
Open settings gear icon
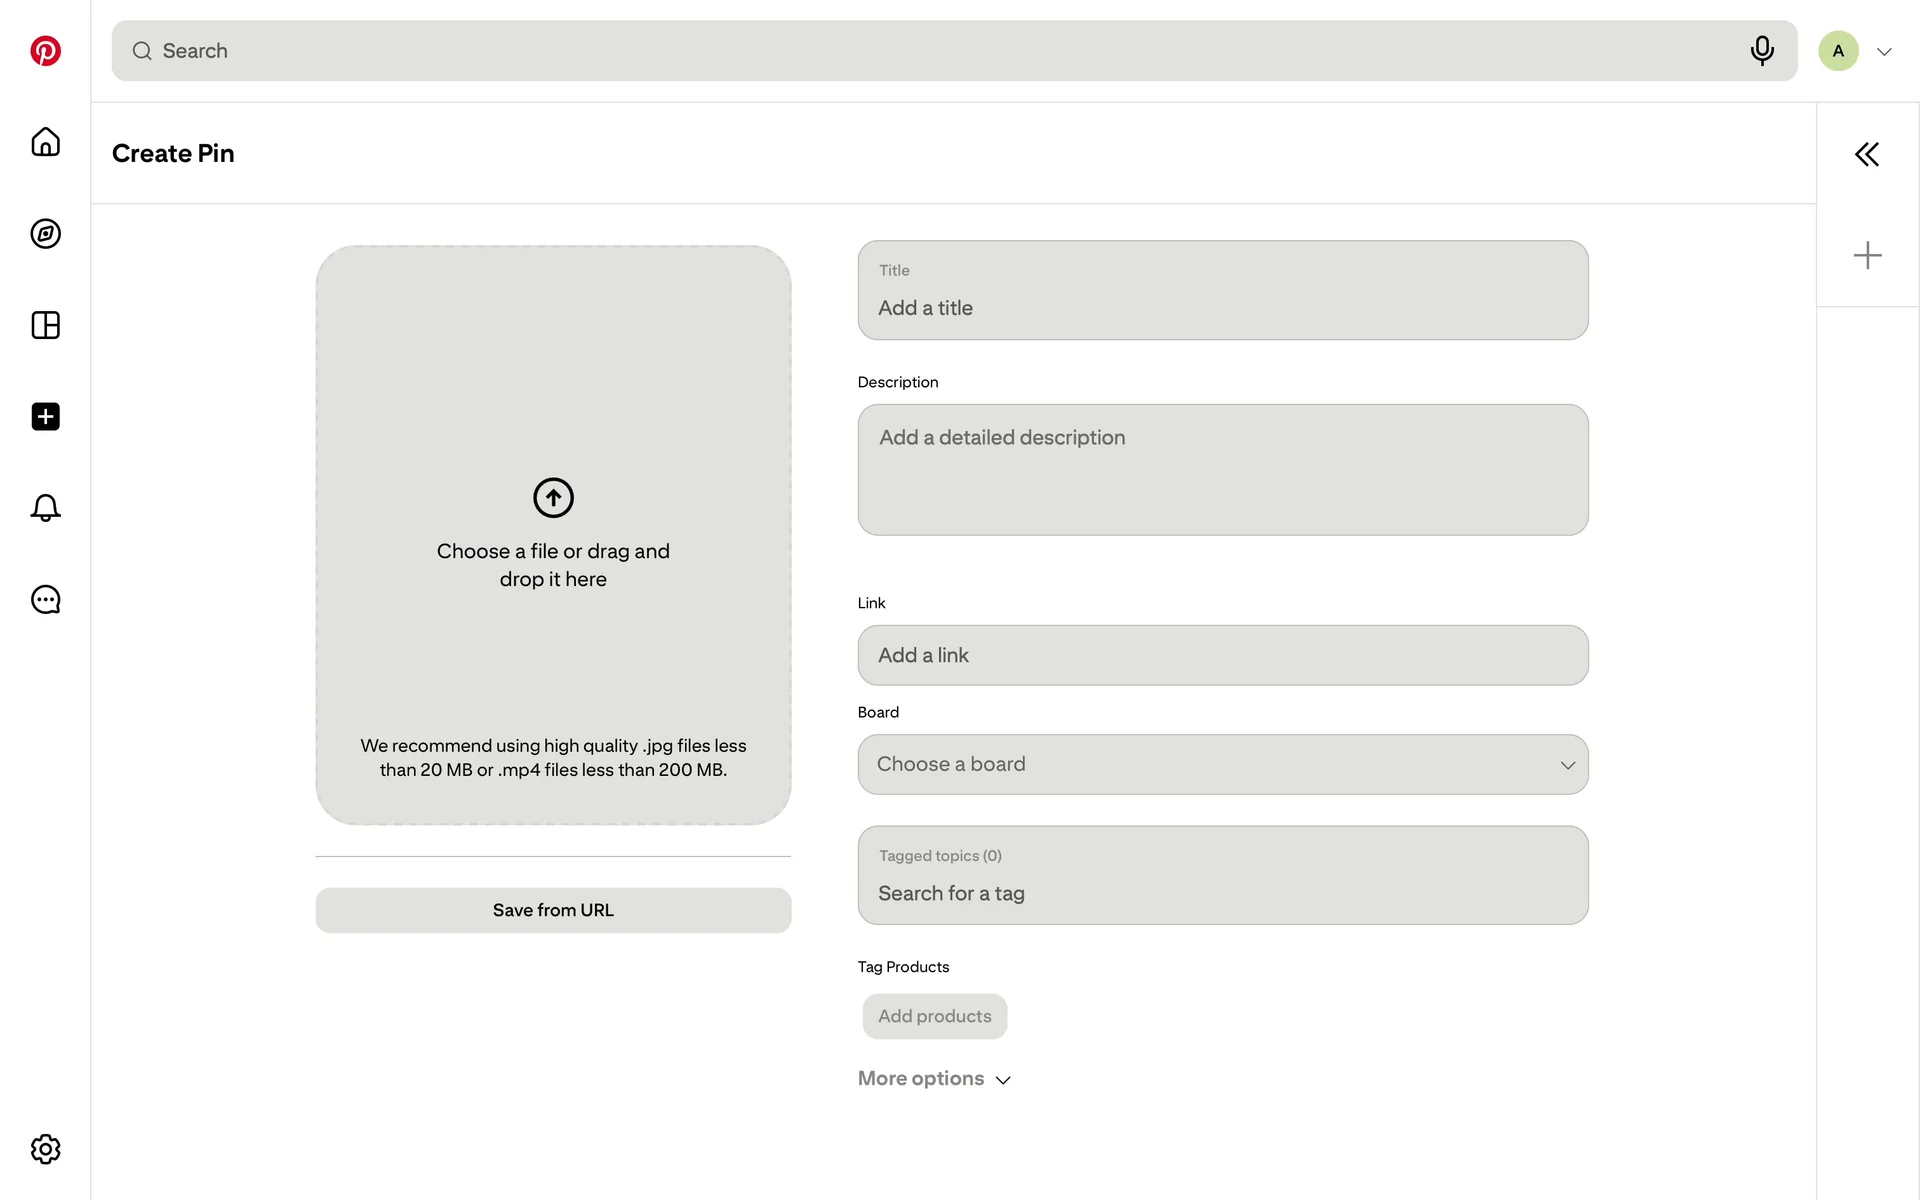click(45, 1149)
